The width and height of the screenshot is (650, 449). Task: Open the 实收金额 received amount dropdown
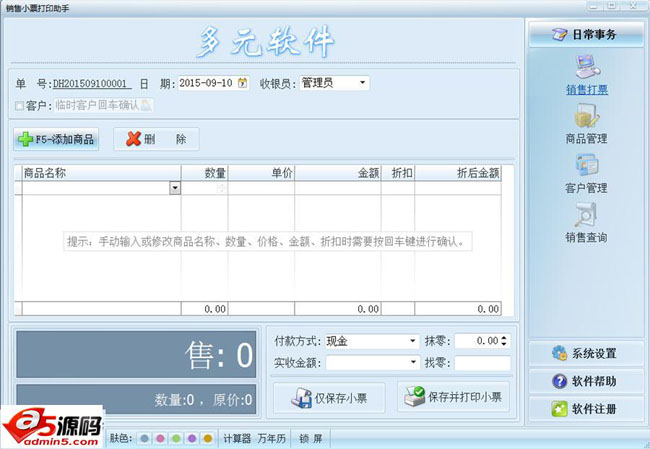point(412,362)
